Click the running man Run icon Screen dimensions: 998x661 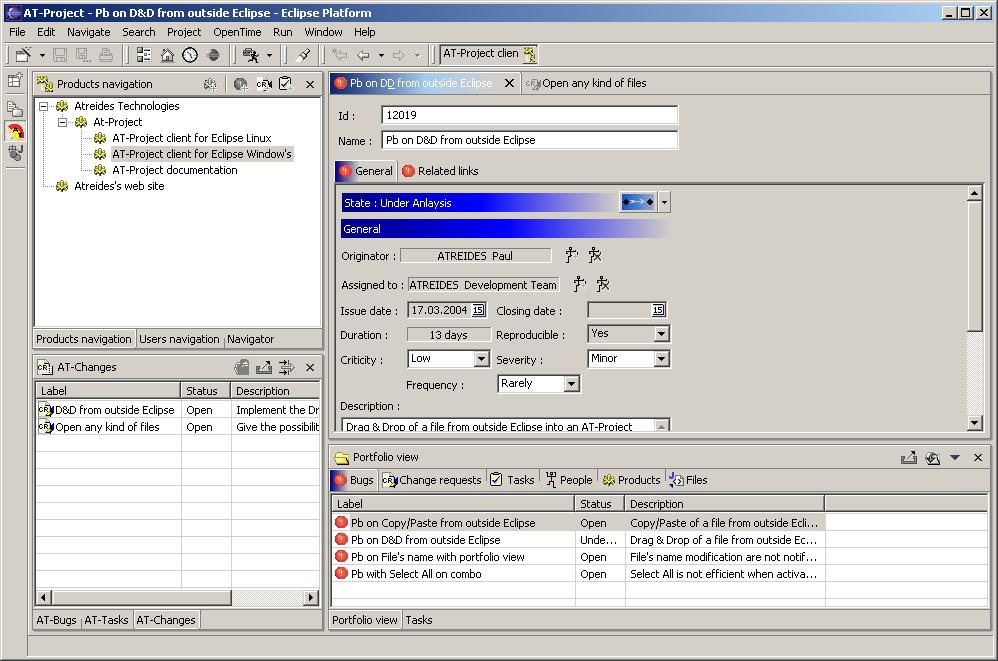pyautogui.click(x=251, y=55)
